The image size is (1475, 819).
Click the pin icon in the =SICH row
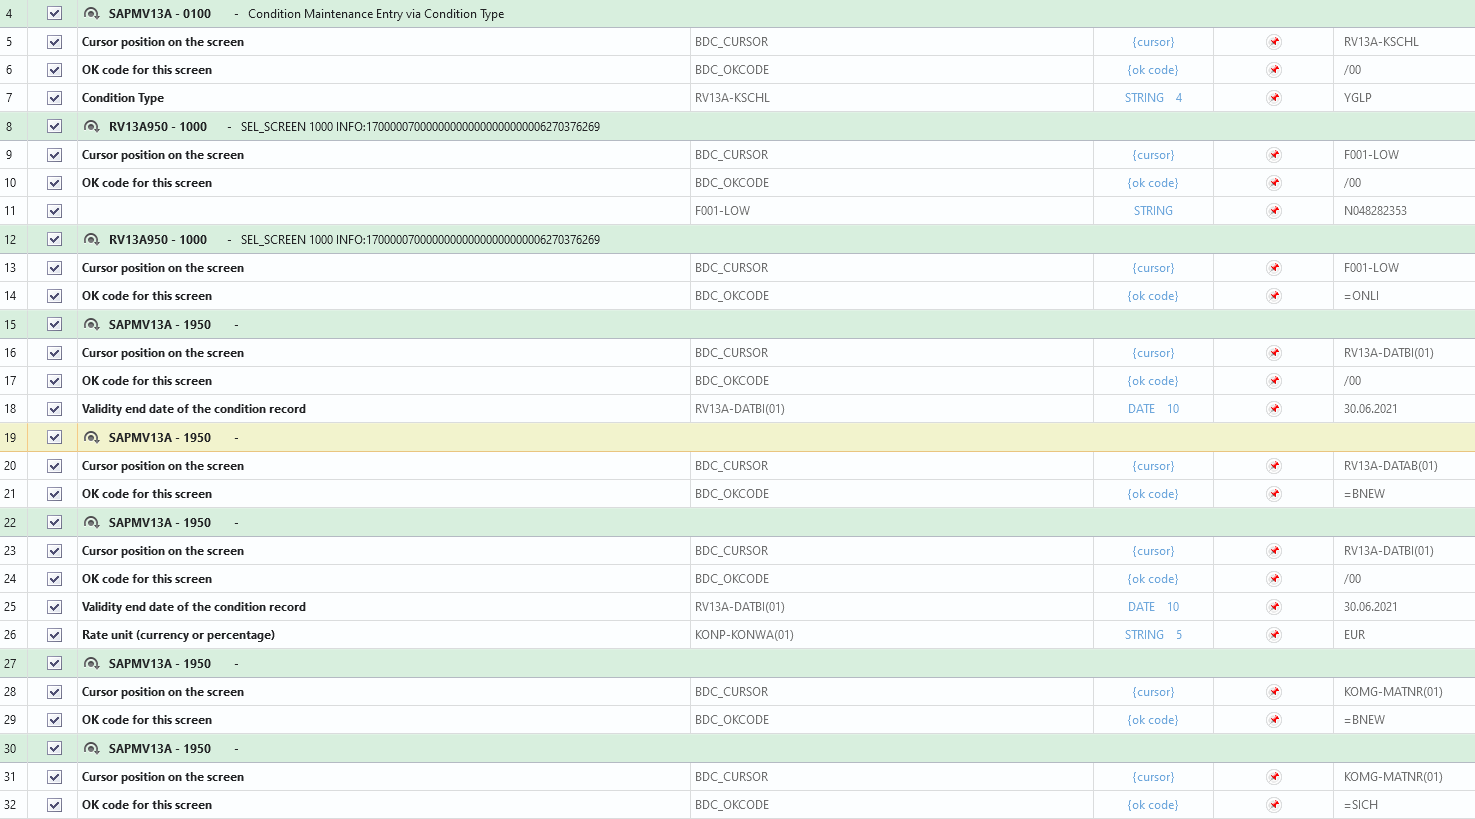1274,805
